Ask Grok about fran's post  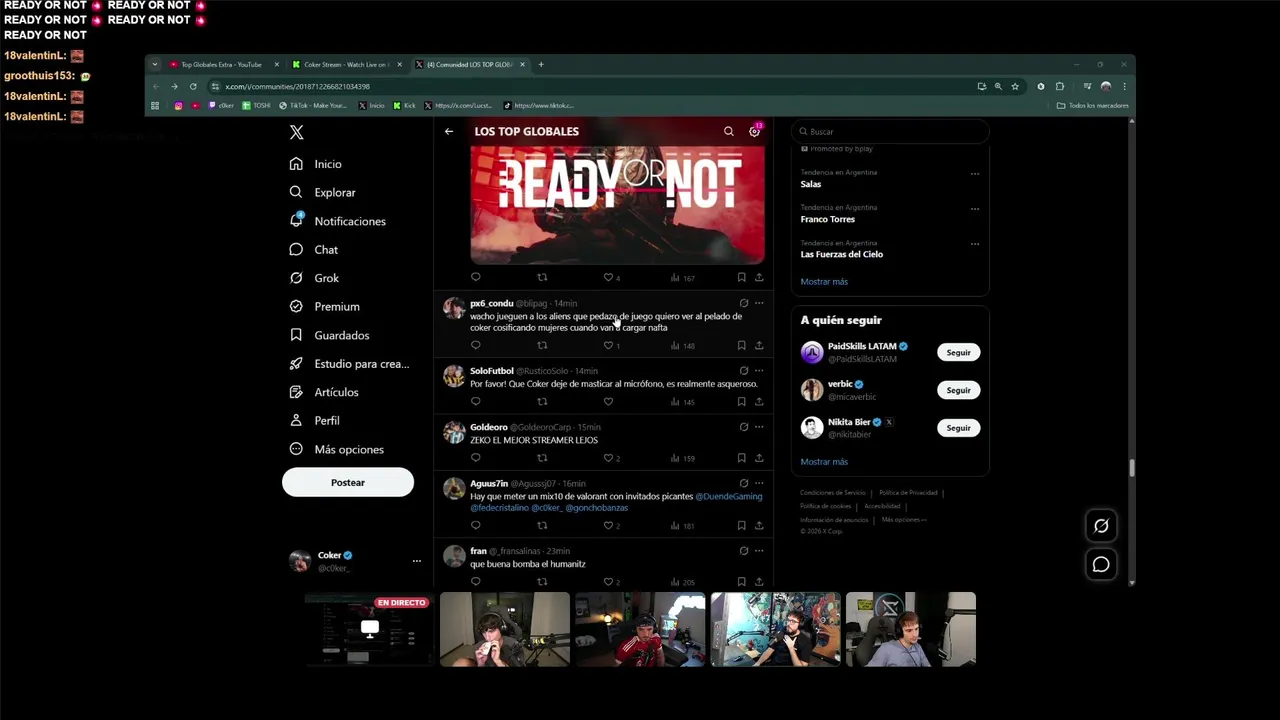pos(743,551)
